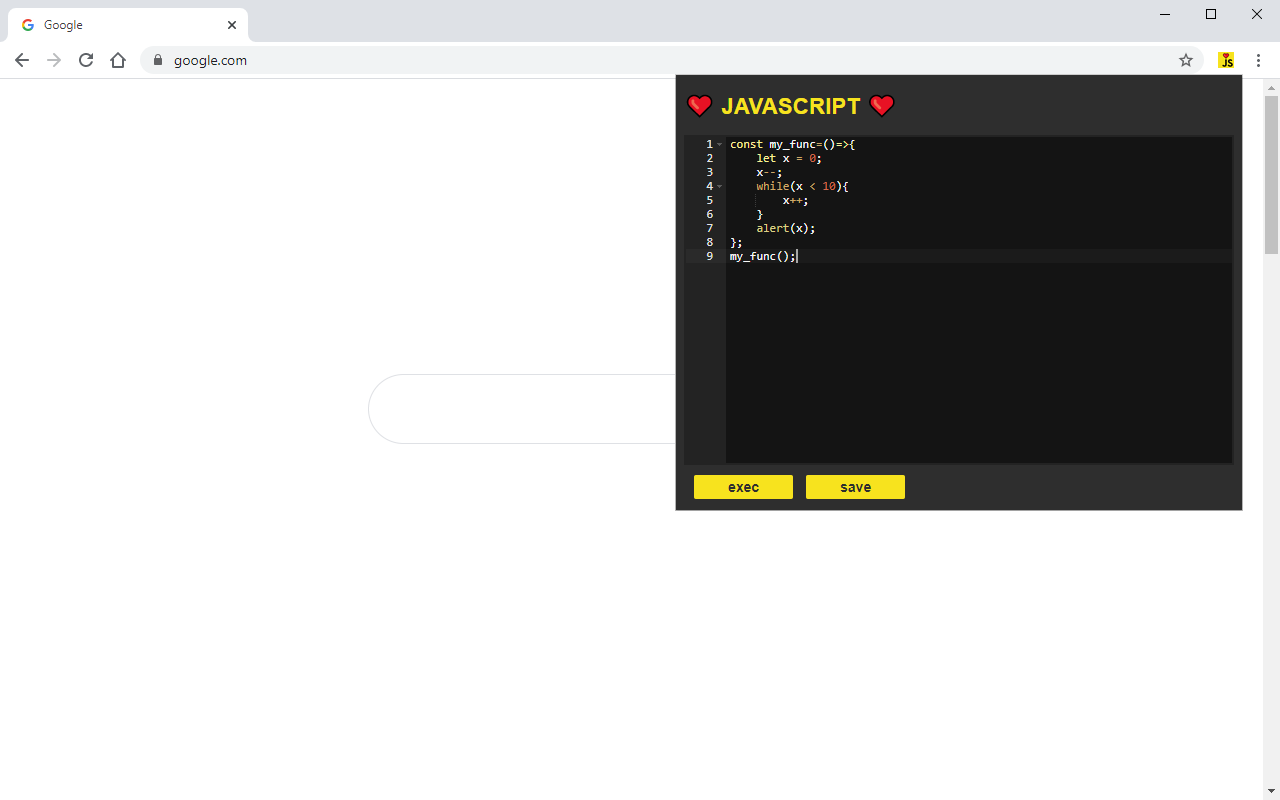Open Chrome's three-dot customize menu
The width and height of the screenshot is (1280, 800).
(1258, 60)
